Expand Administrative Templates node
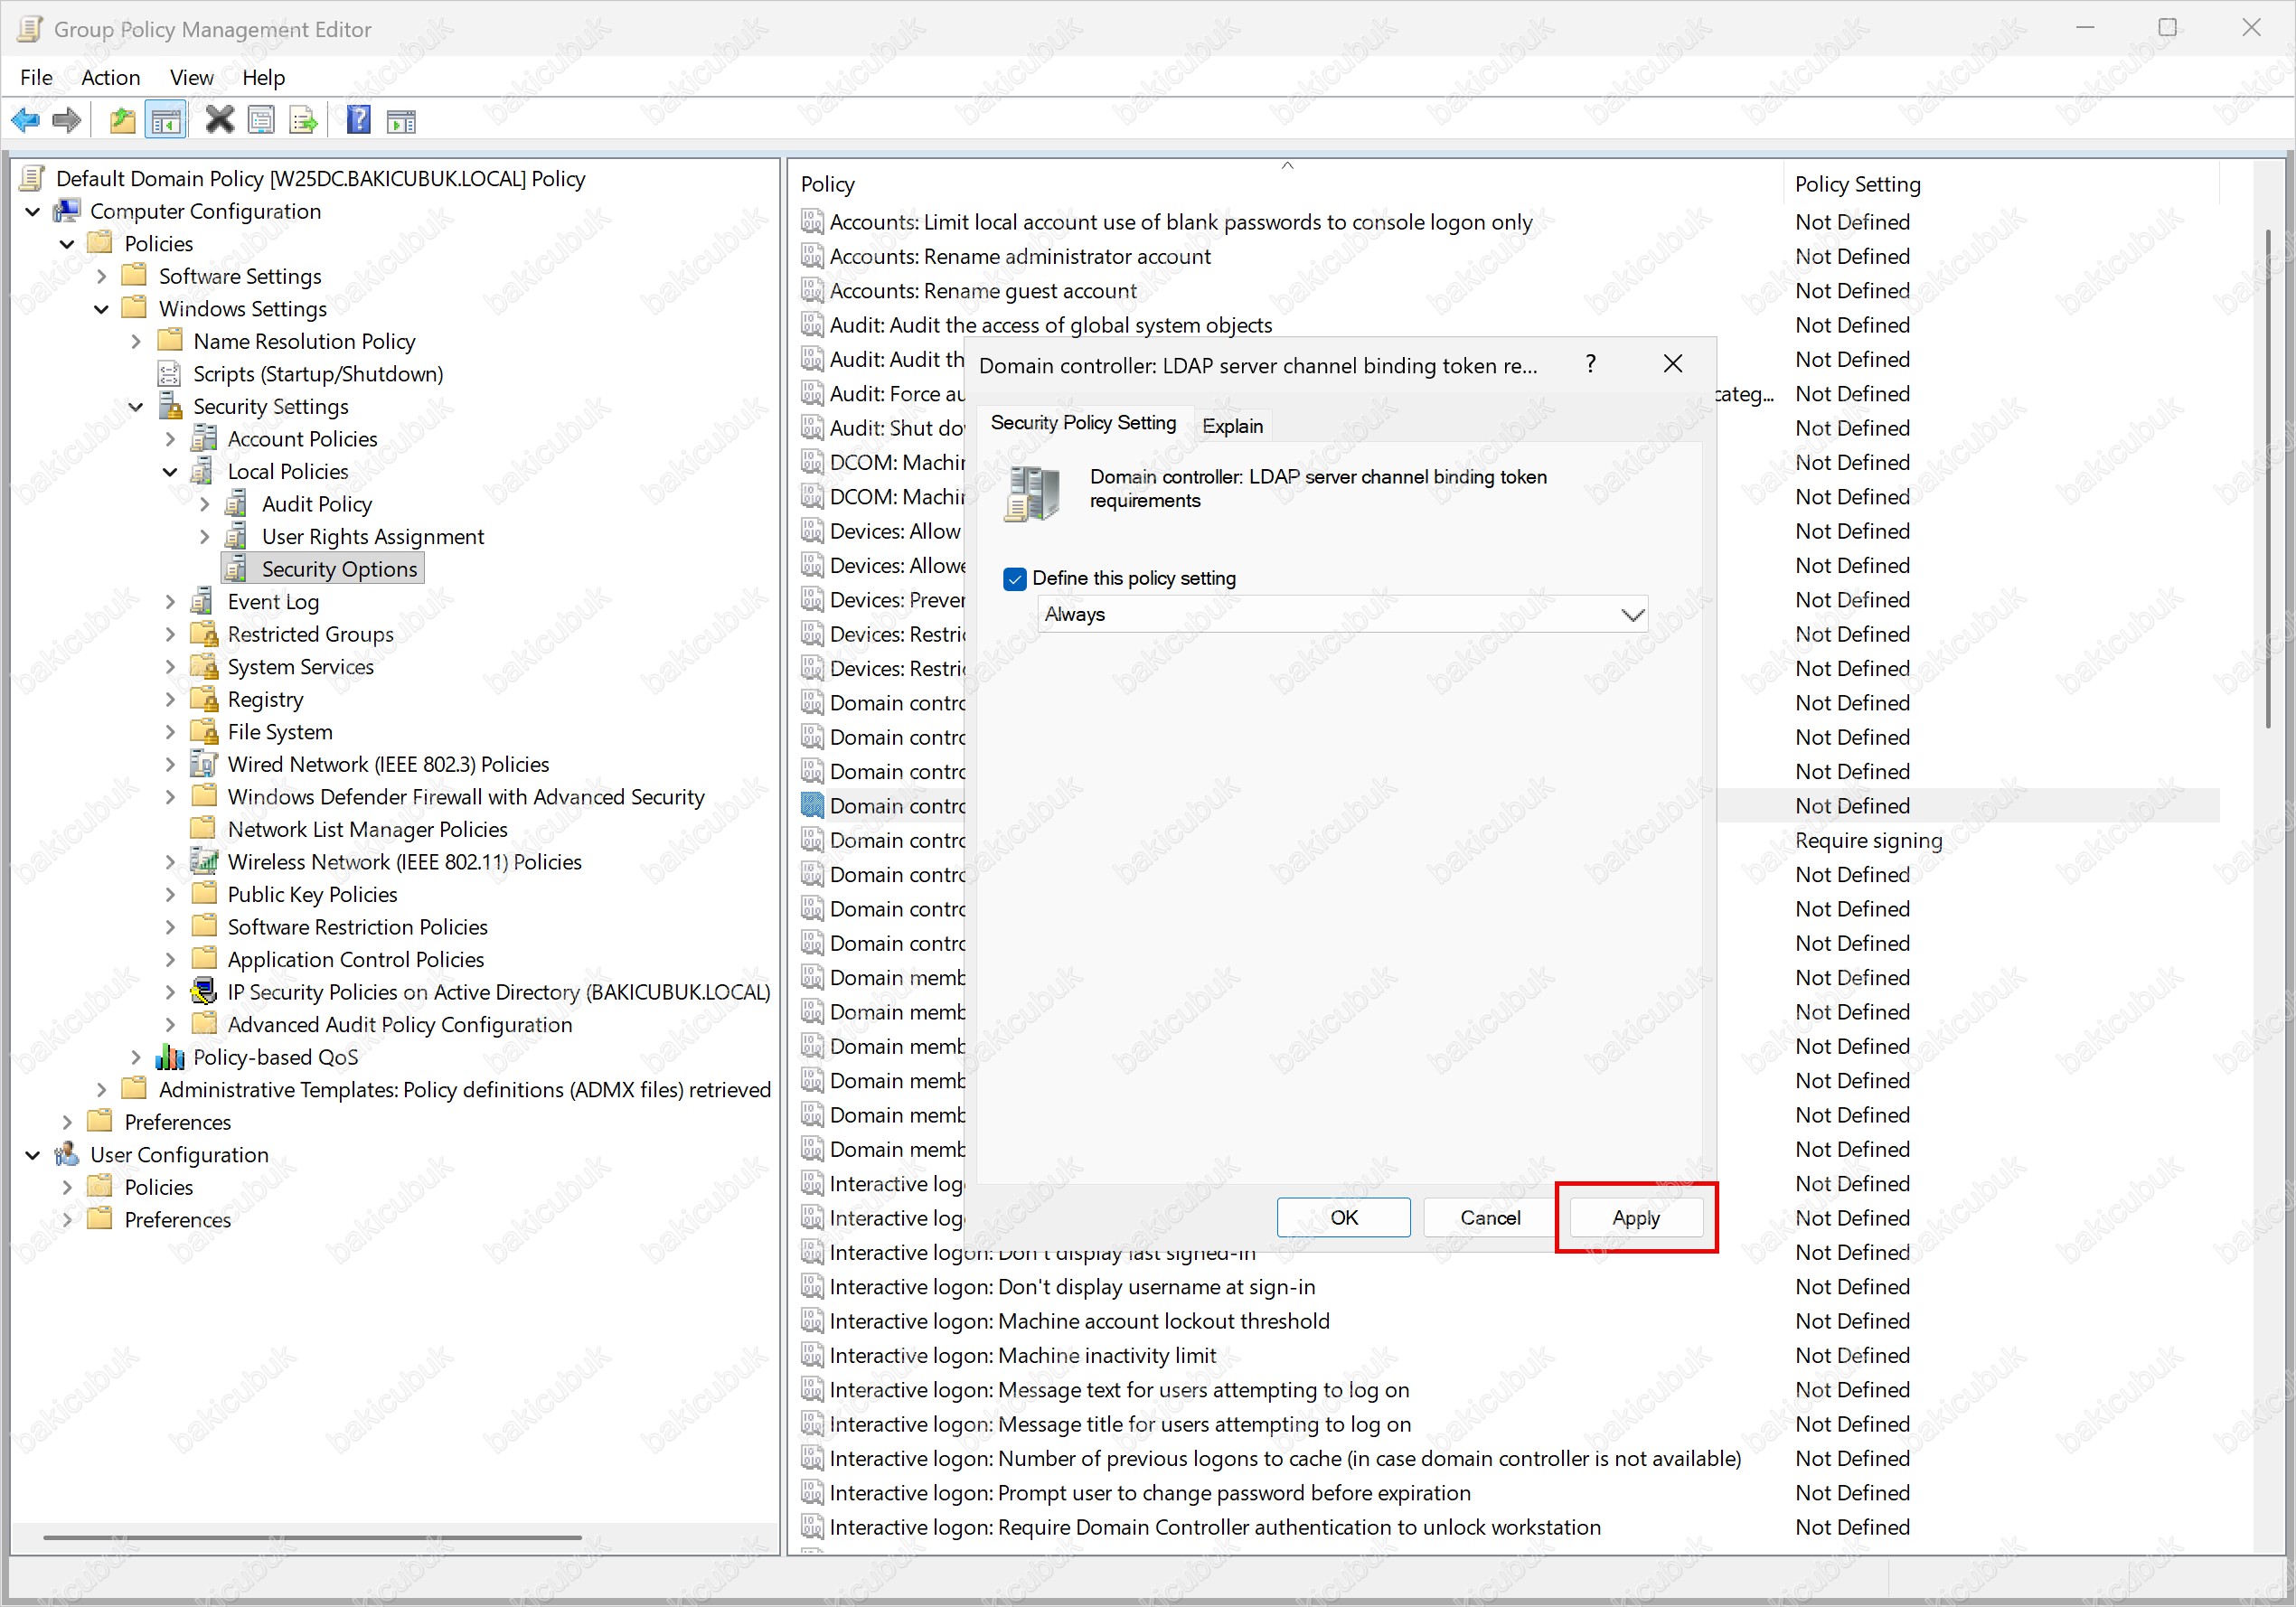The image size is (2296, 1607). point(101,1089)
